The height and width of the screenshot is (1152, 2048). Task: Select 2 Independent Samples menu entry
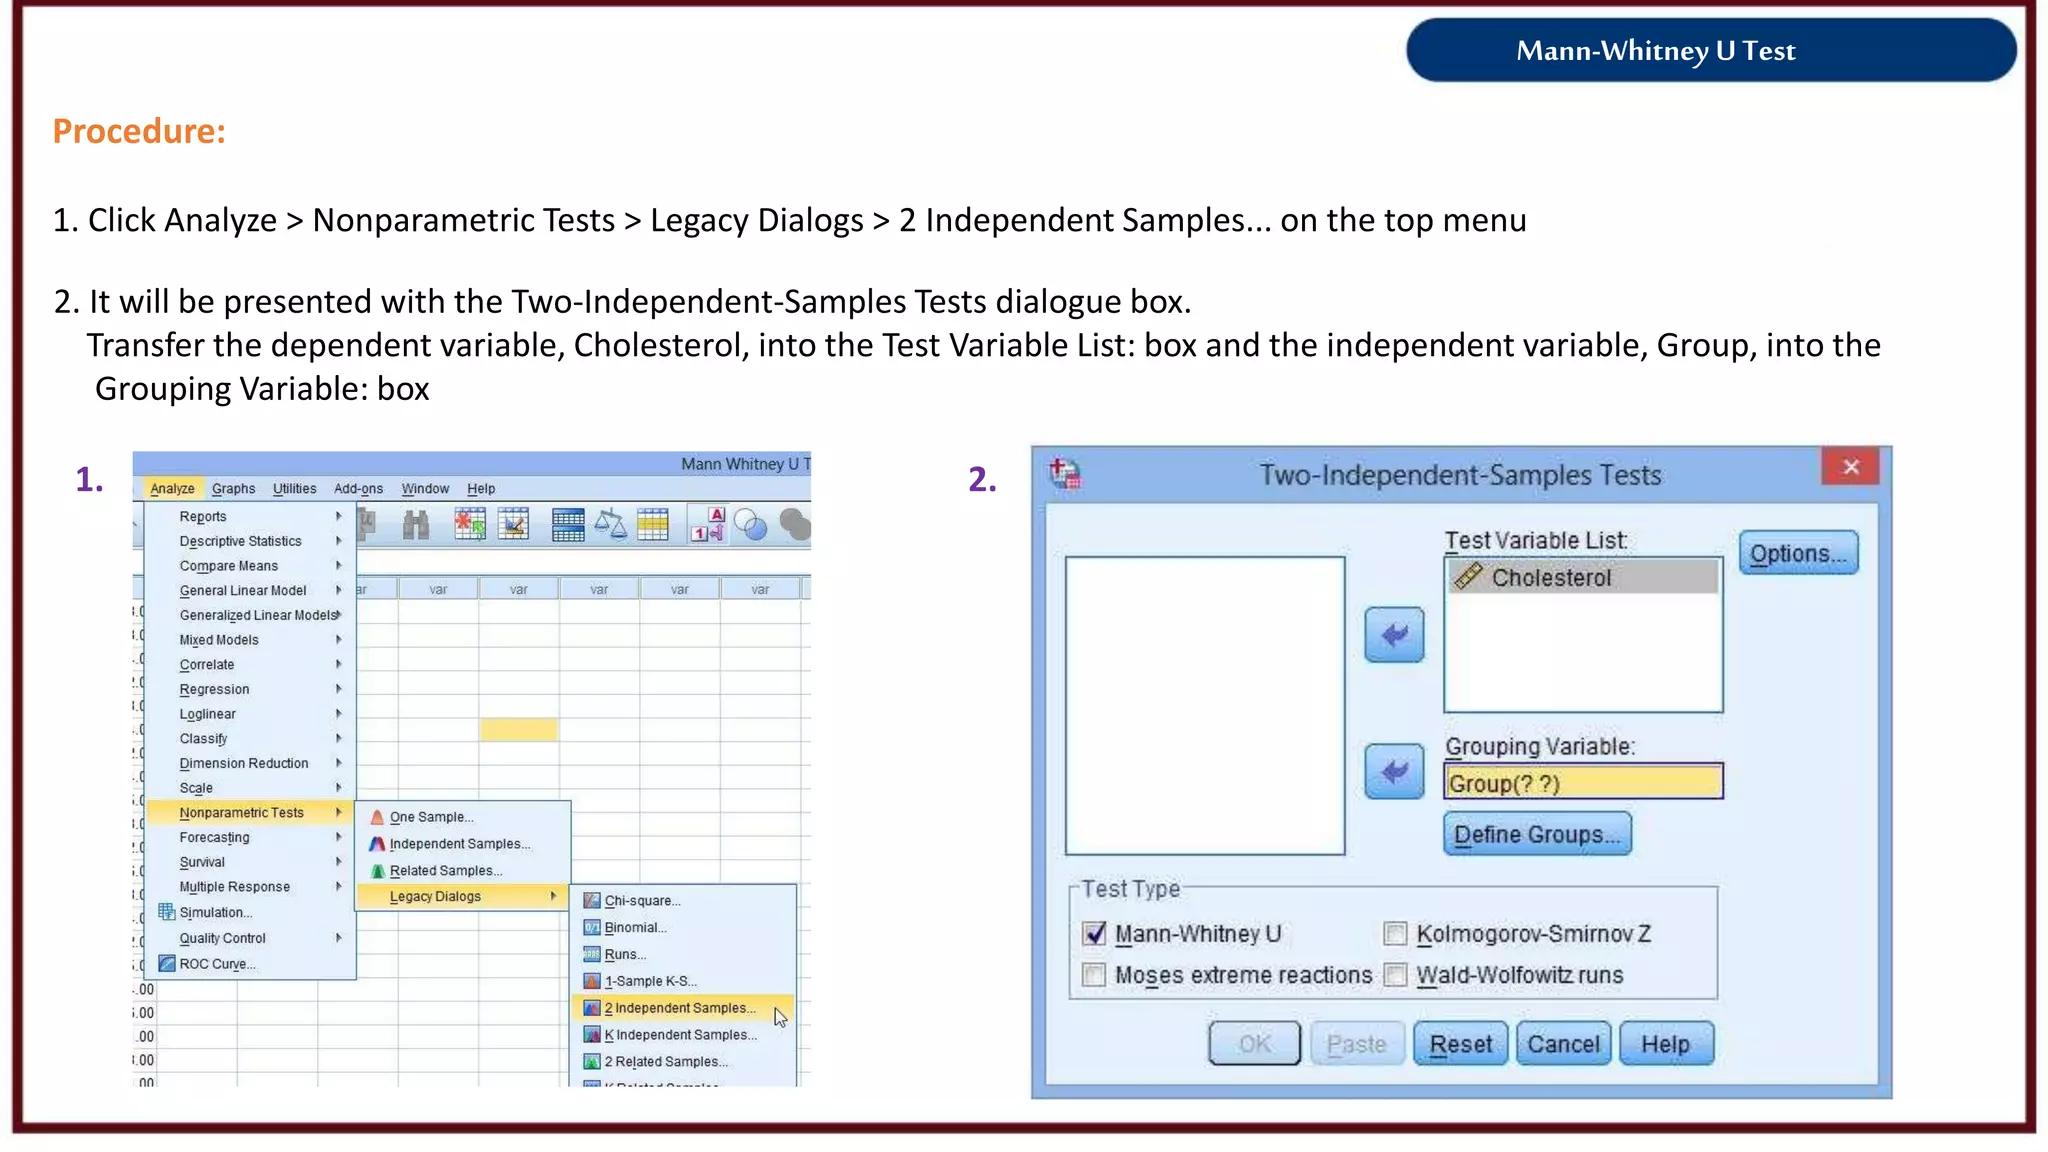[683, 1008]
